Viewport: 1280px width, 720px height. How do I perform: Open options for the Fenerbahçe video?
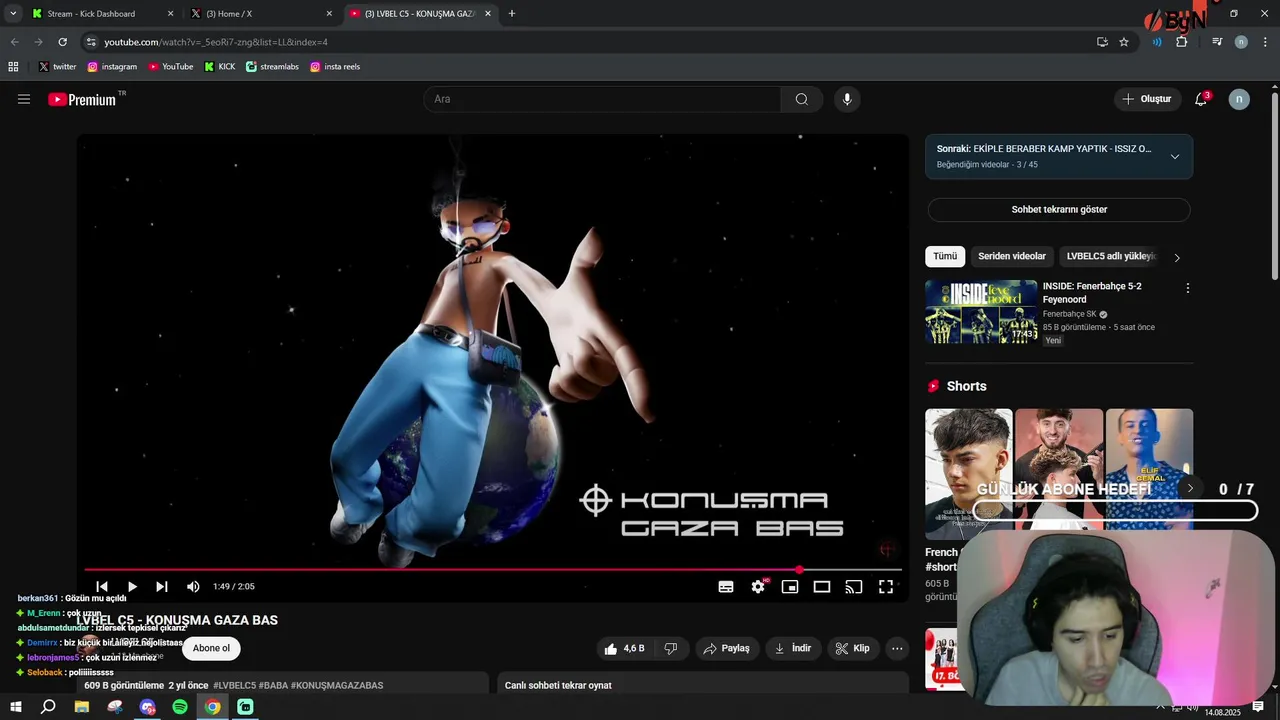point(1188,288)
